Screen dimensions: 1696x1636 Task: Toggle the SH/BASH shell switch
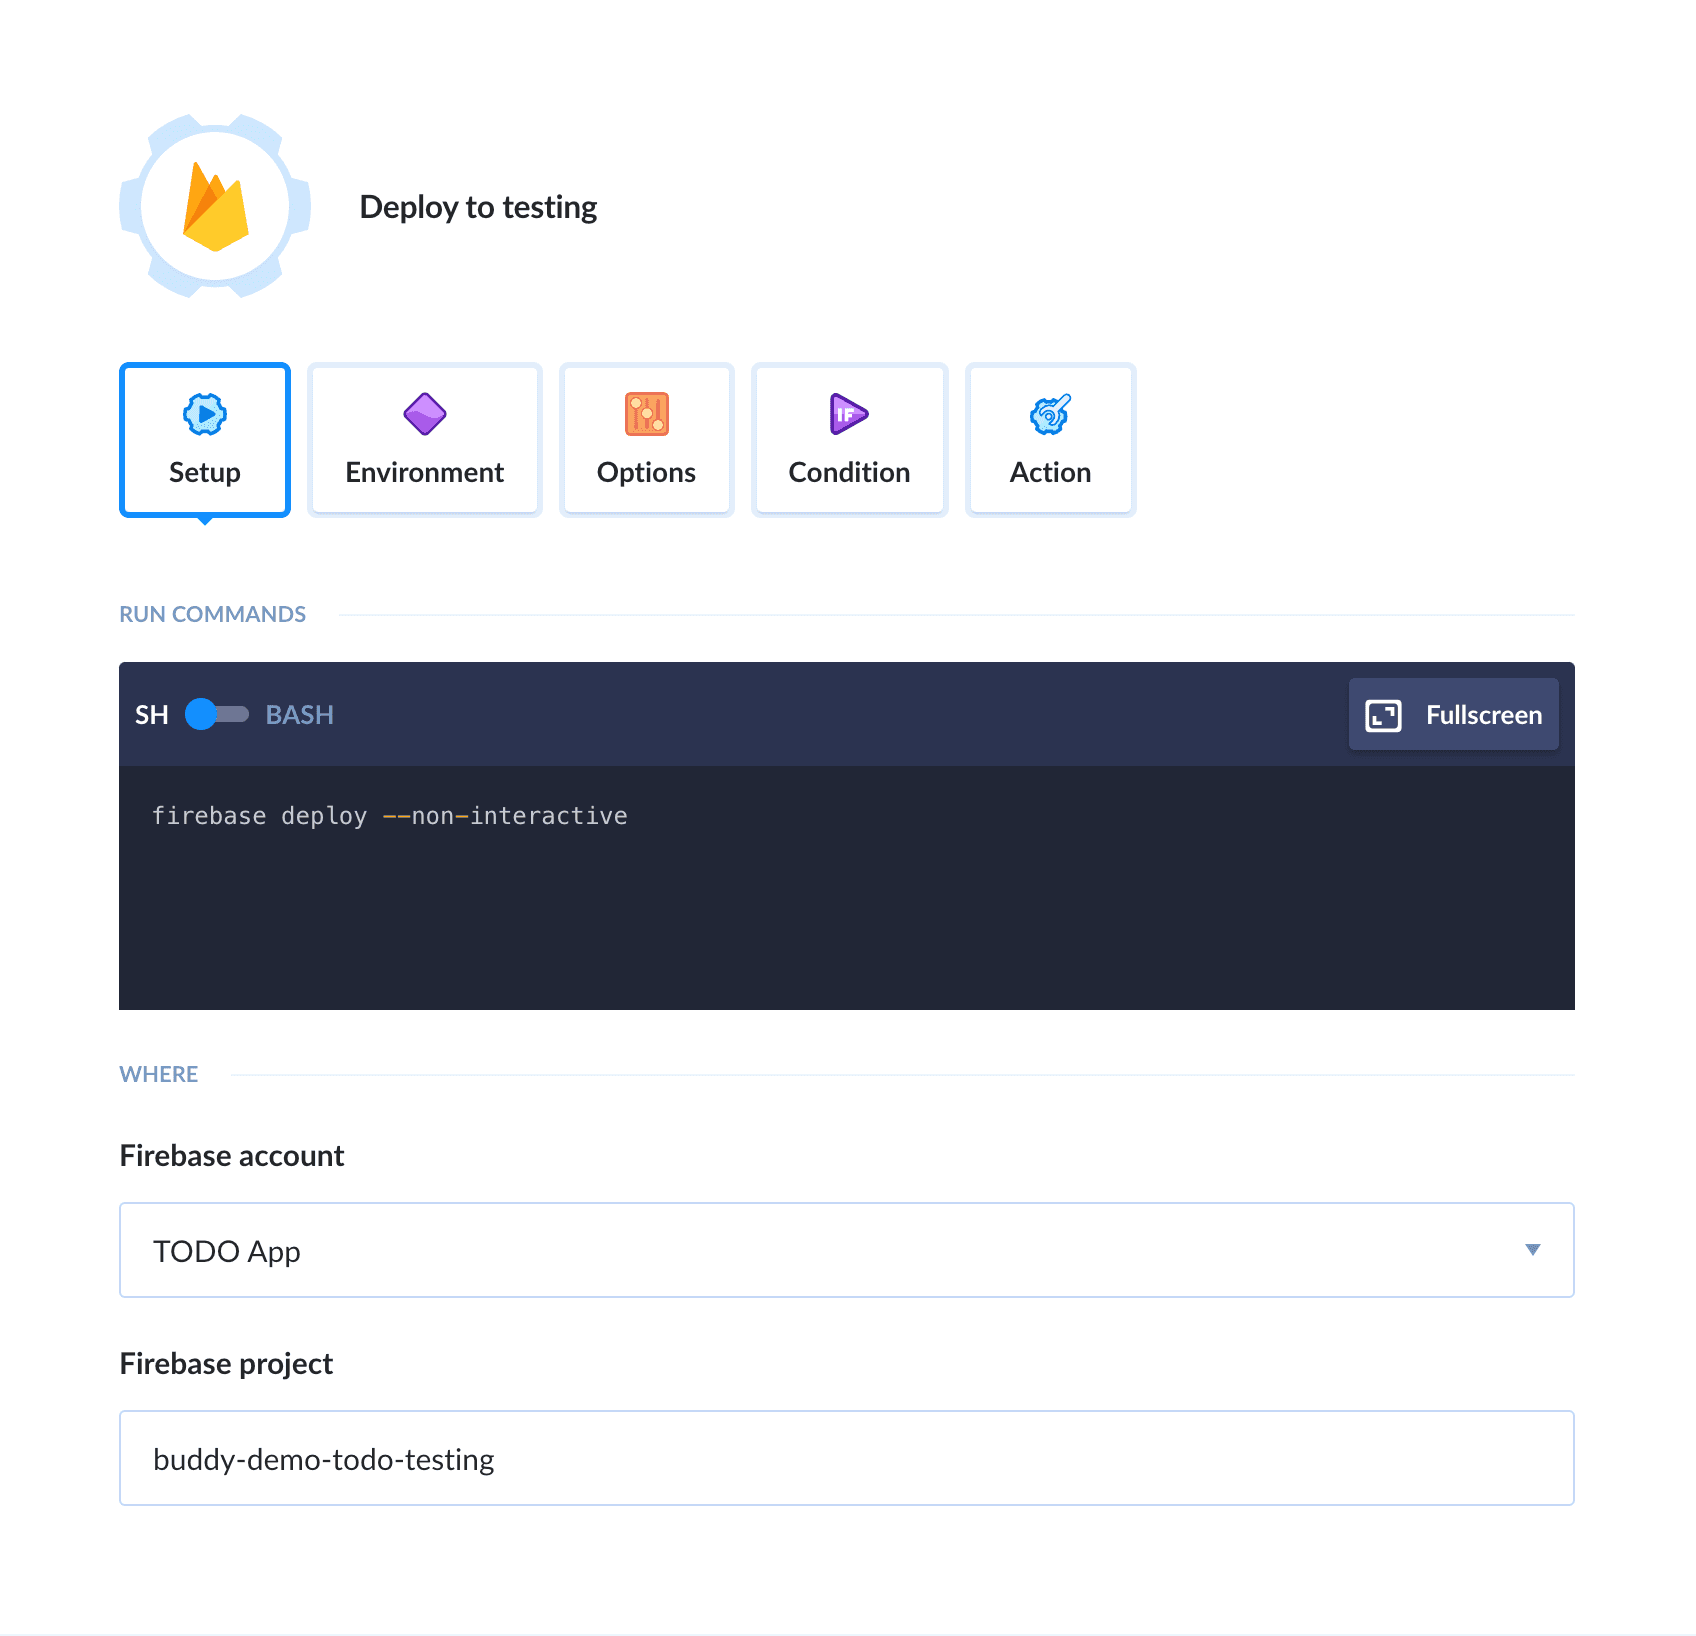(x=217, y=714)
